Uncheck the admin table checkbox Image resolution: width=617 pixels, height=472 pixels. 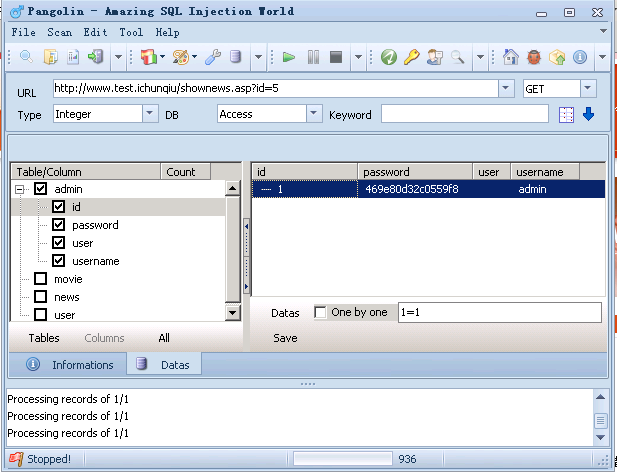point(41,189)
